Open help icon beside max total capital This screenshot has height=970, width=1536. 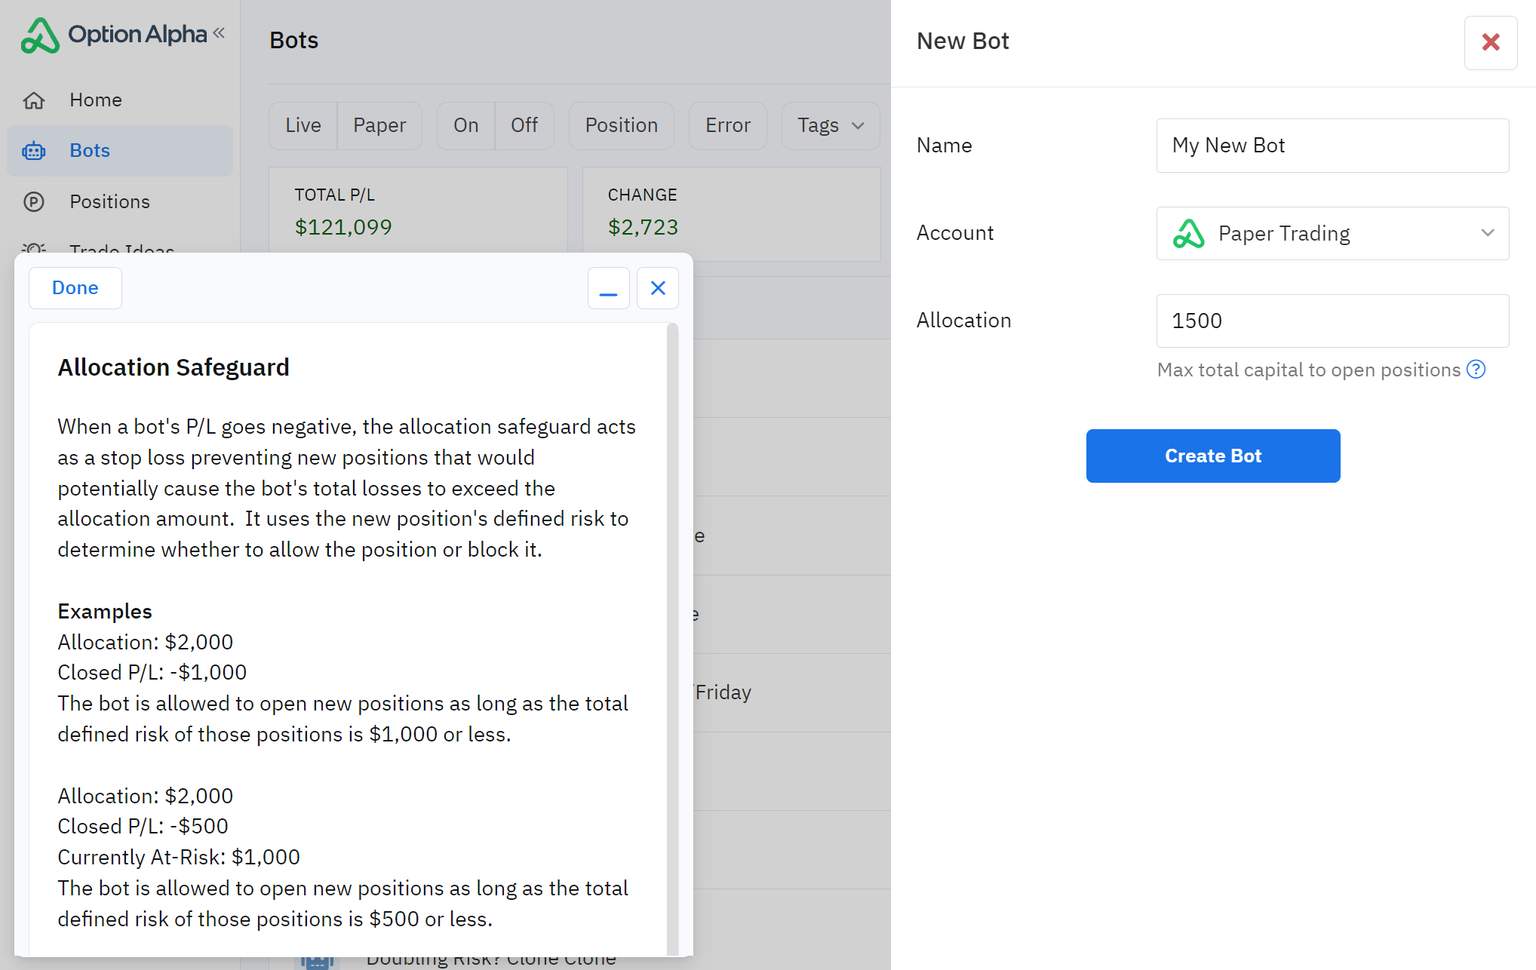pos(1476,370)
